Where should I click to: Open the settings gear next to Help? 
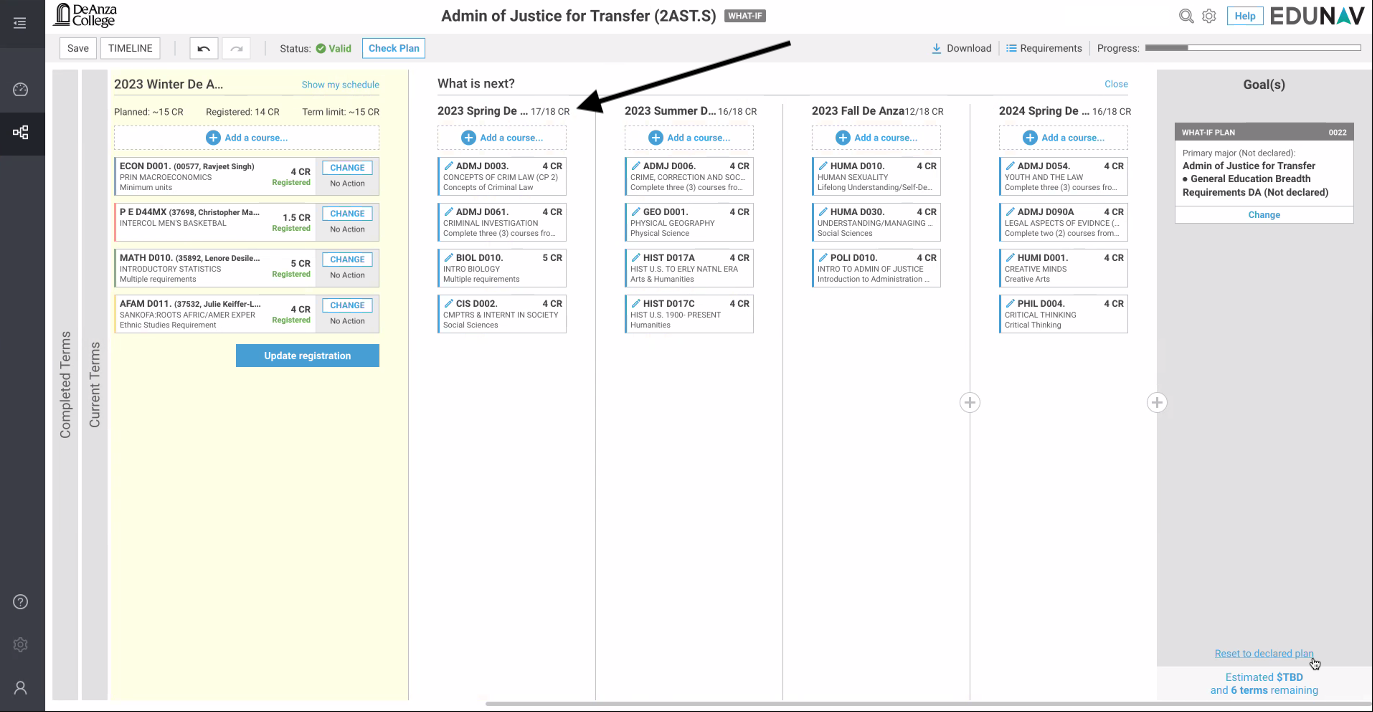(1209, 16)
